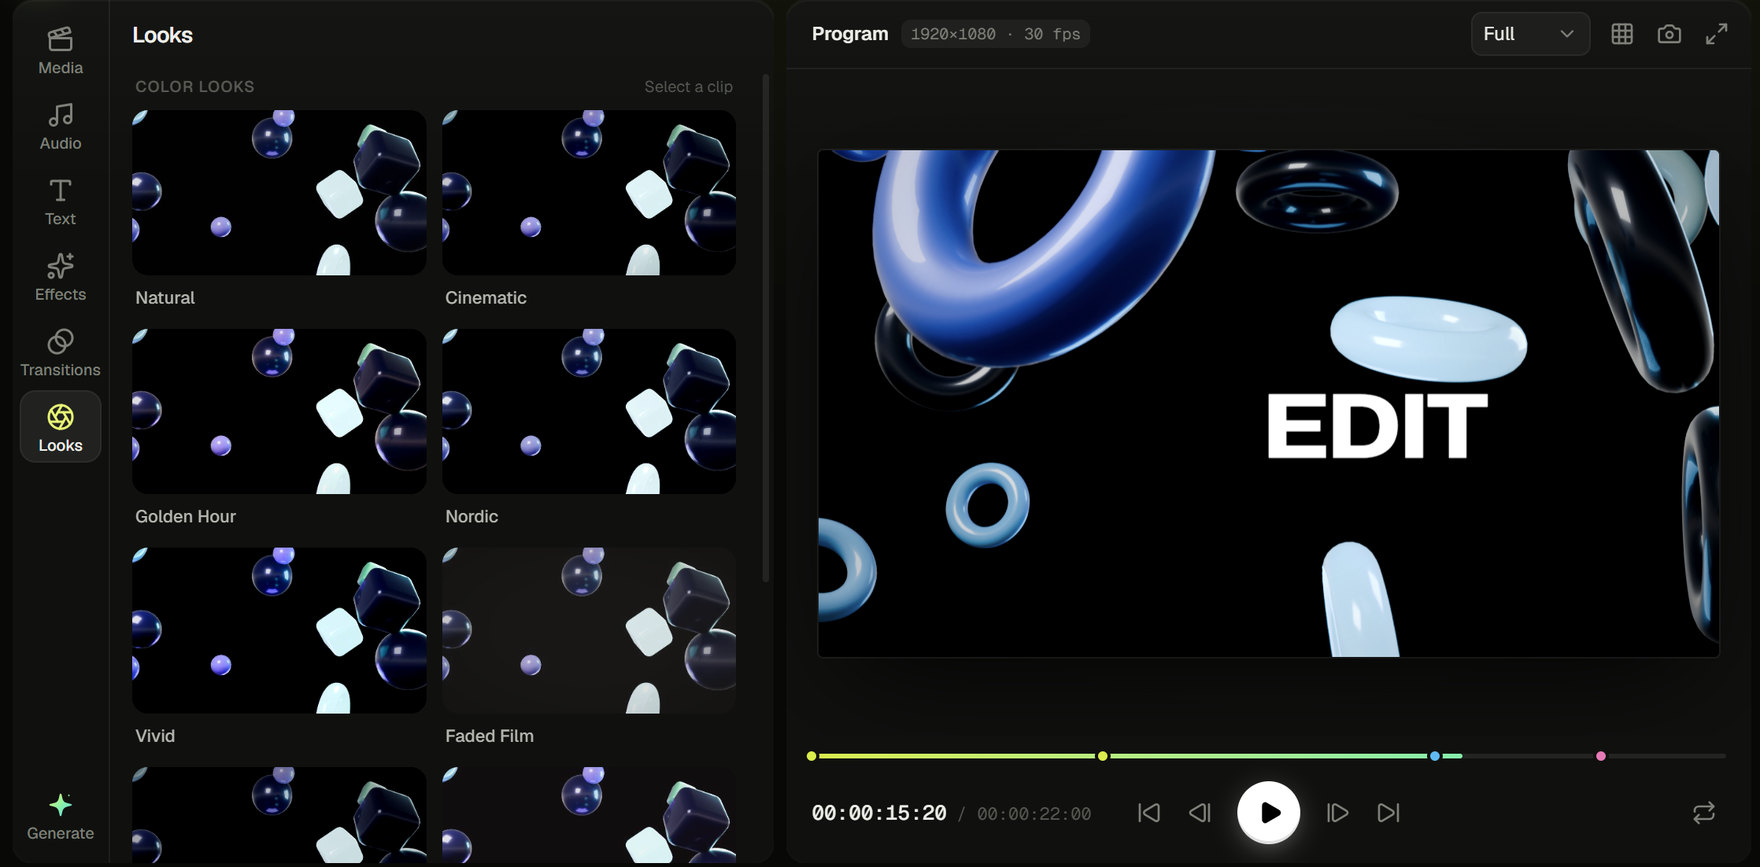Click the COLOR LOOKS section heading

click(195, 87)
